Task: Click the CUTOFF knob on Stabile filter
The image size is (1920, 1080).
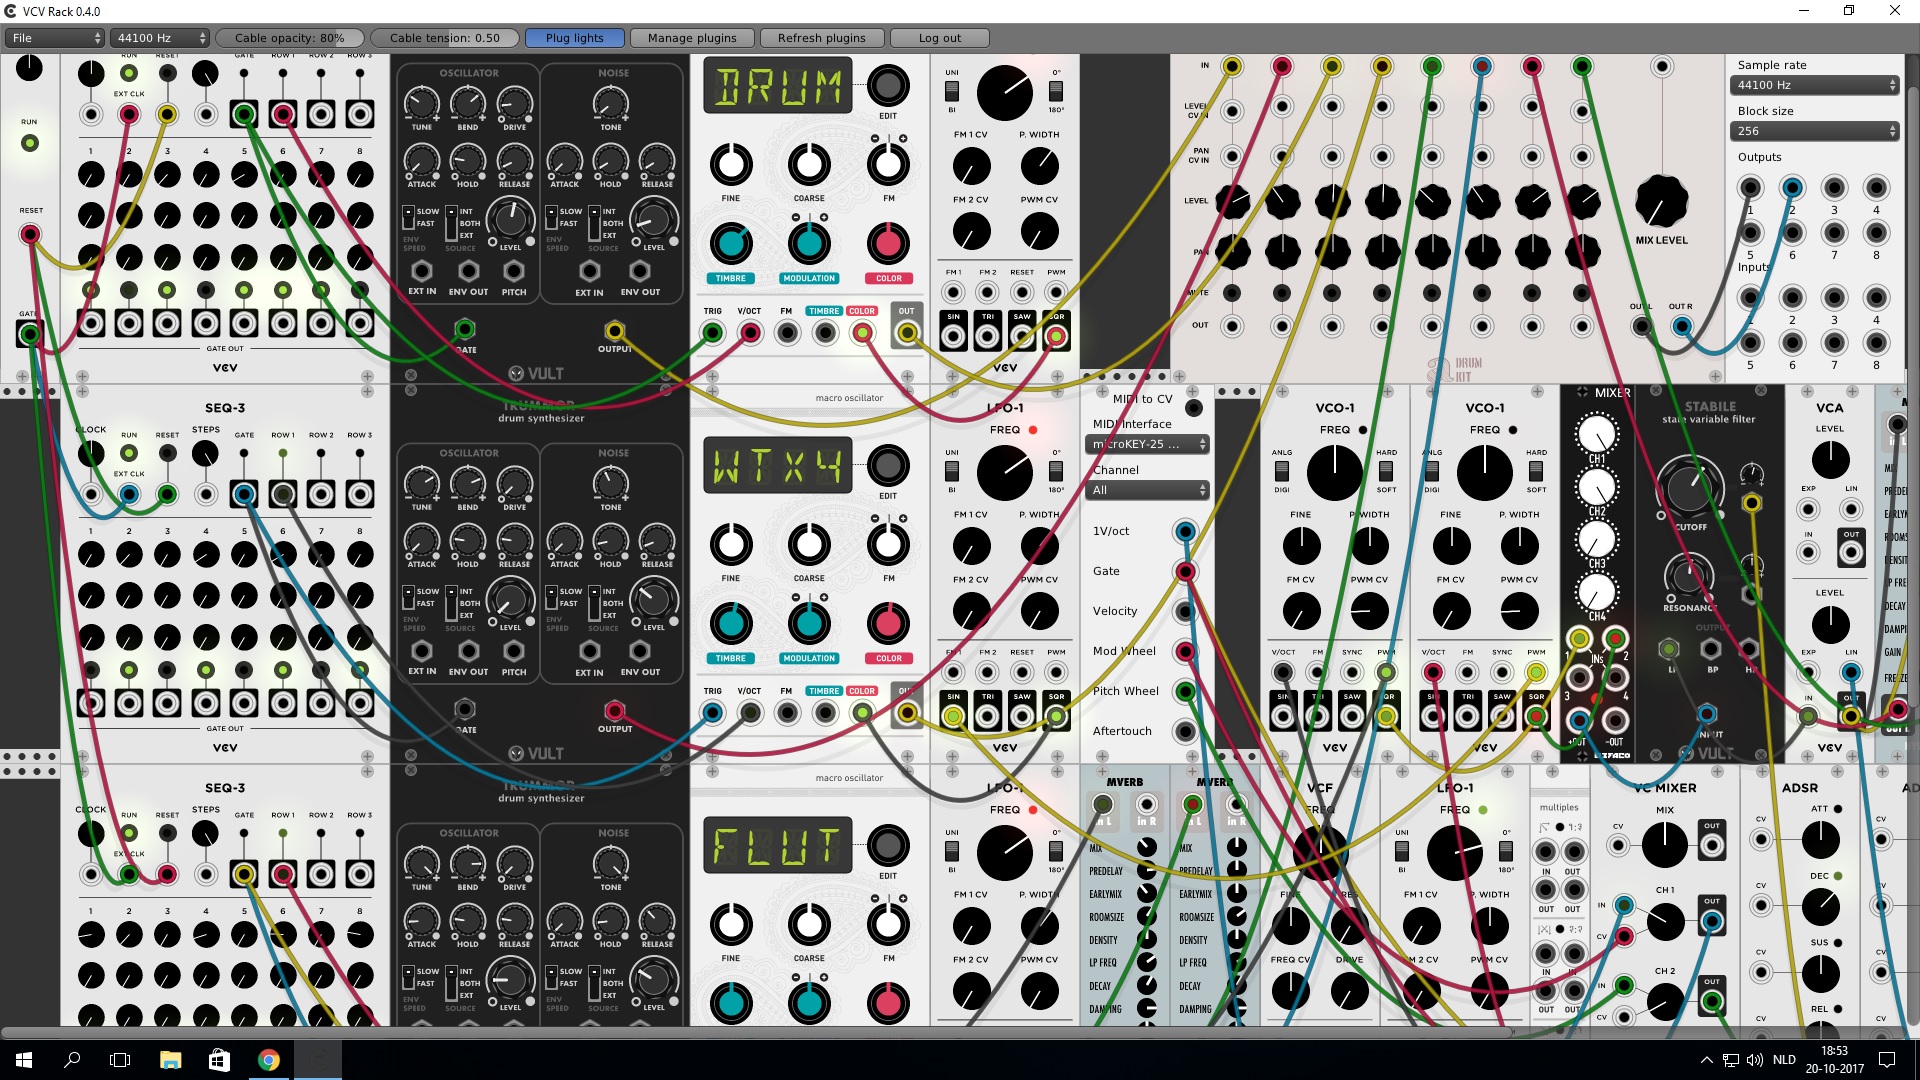Action: click(x=1690, y=487)
